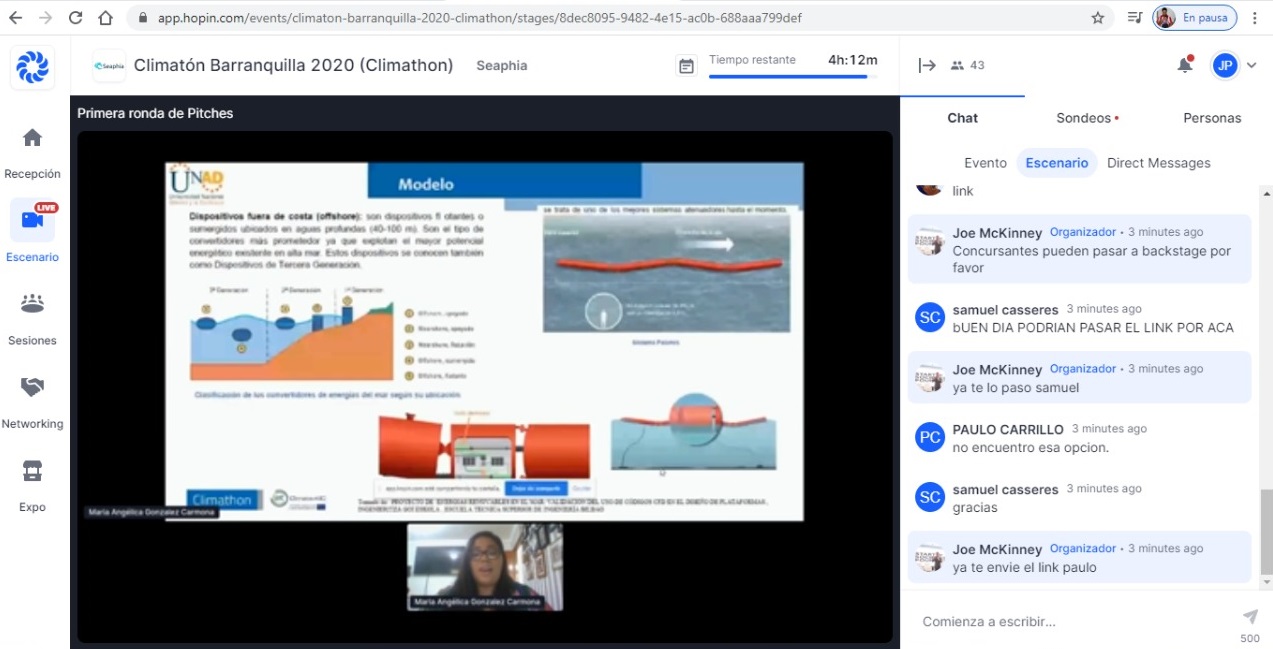This screenshot has height=649, width=1273.
Task: Click the 4h:12m remaining time value
Action: [852, 60]
